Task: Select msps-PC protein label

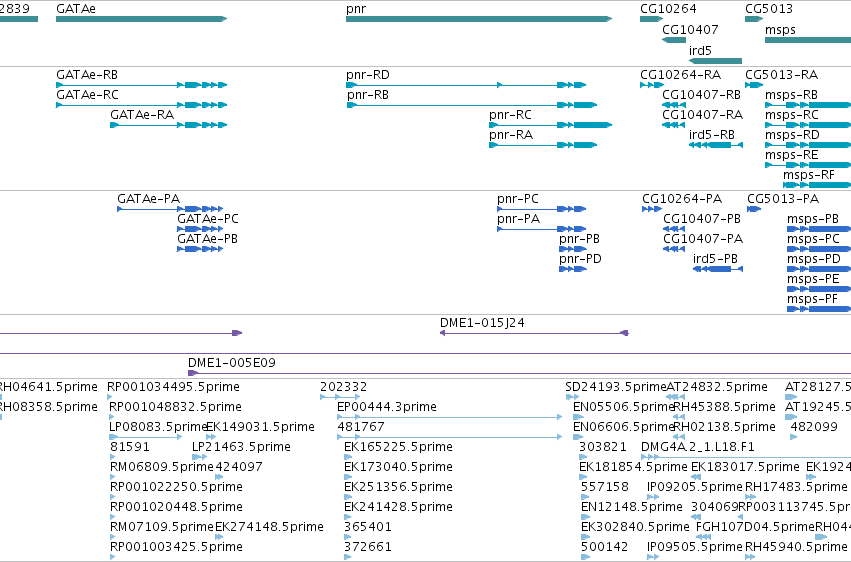Action: click(x=813, y=239)
